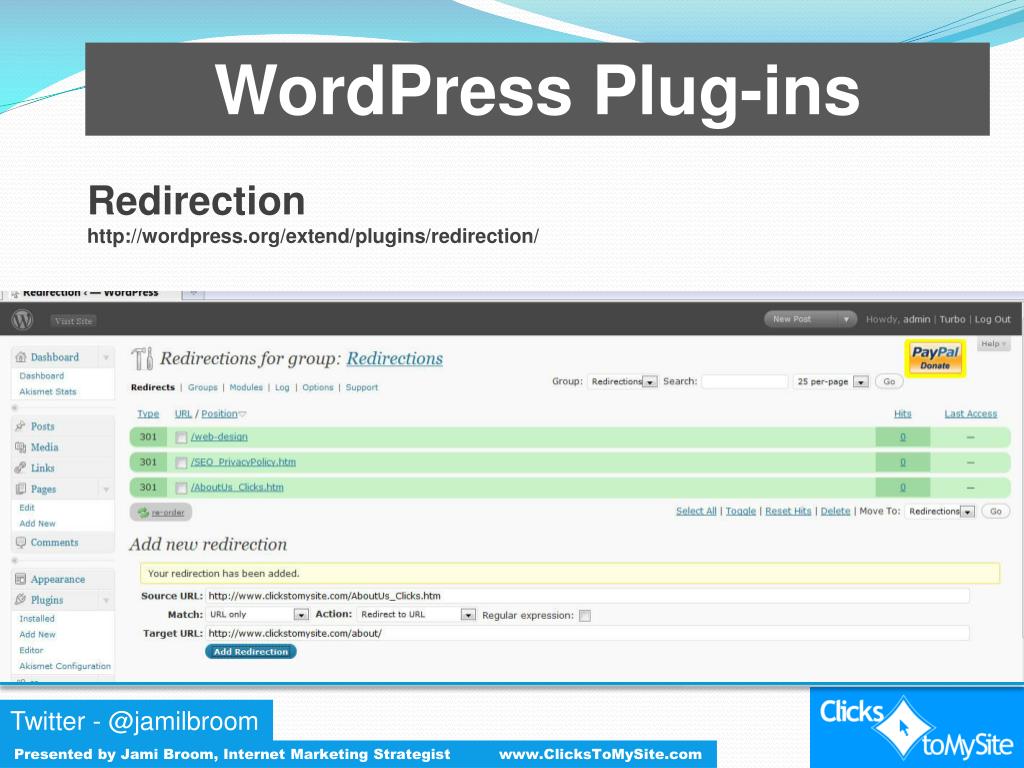Click the Delete link

click(x=835, y=511)
